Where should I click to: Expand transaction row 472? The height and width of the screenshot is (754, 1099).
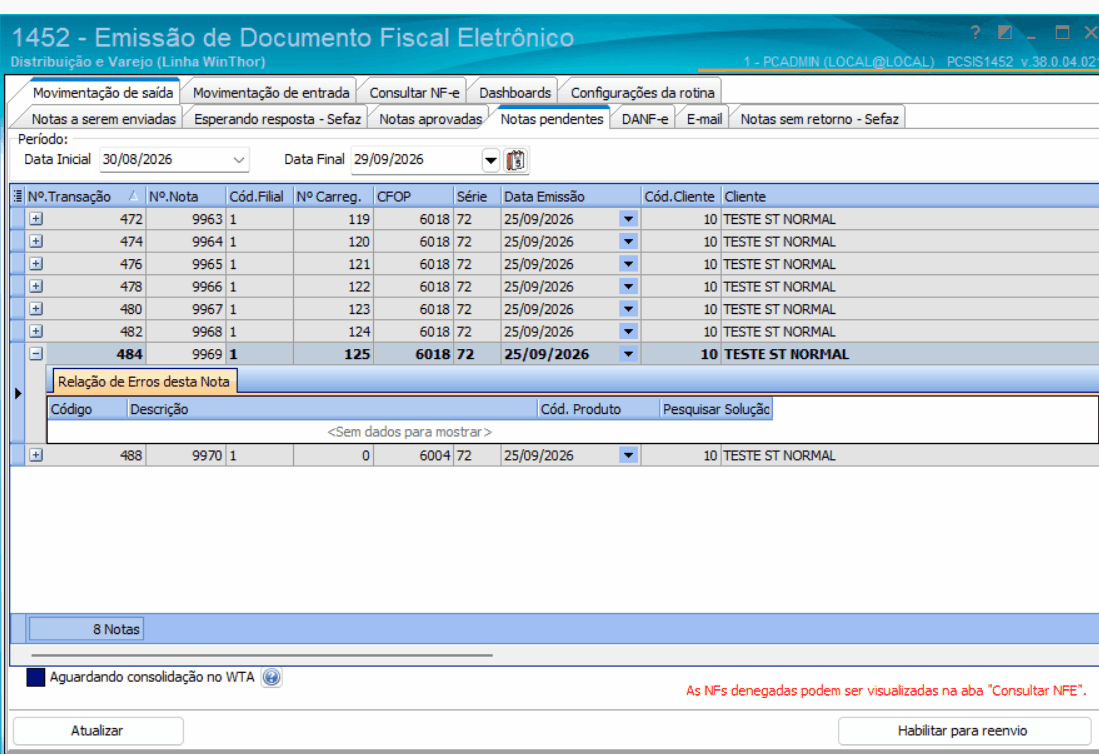click(x=36, y=219)
